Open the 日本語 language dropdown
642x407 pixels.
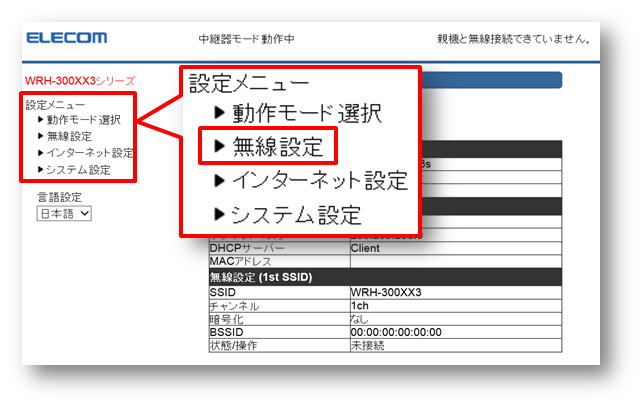[x=64, y=214]
